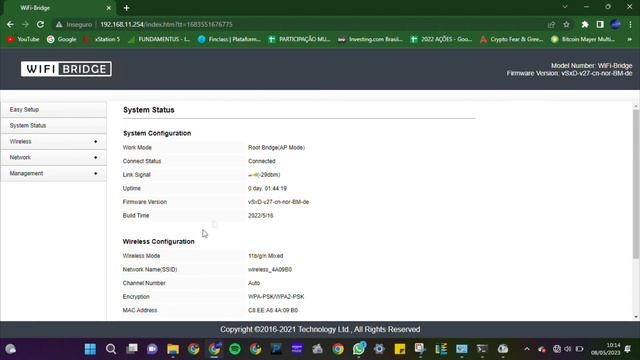This screenshot has height=360, width=640.
Task: Open Sticky Notes from the taskbar
Action: [x=400, y=349]
